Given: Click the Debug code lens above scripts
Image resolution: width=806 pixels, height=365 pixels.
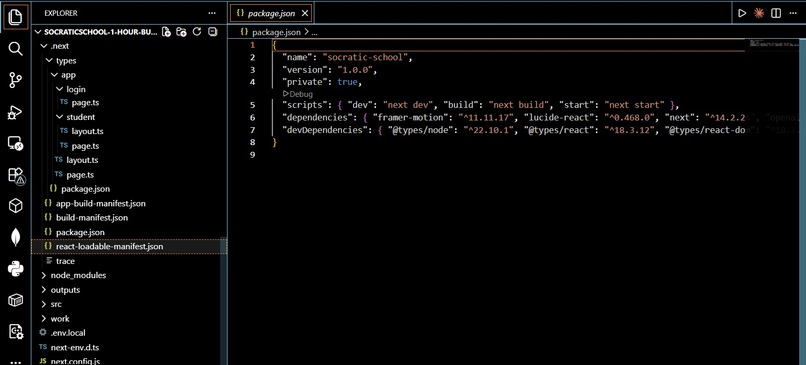Looking at the screenshot, I should click(x=298, y=94).
